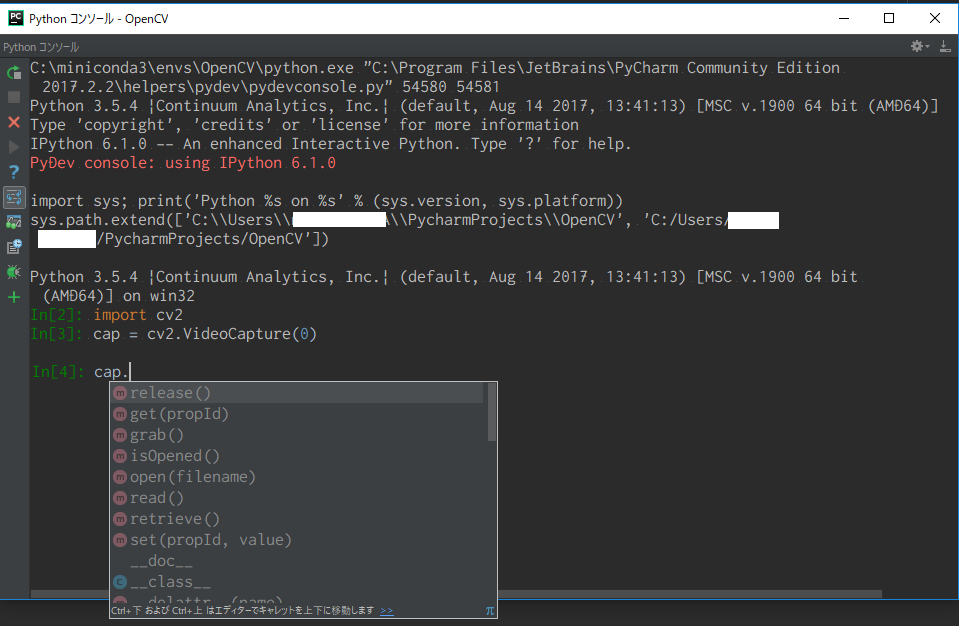Click the >> link in the hint bar

coord(387,609)
